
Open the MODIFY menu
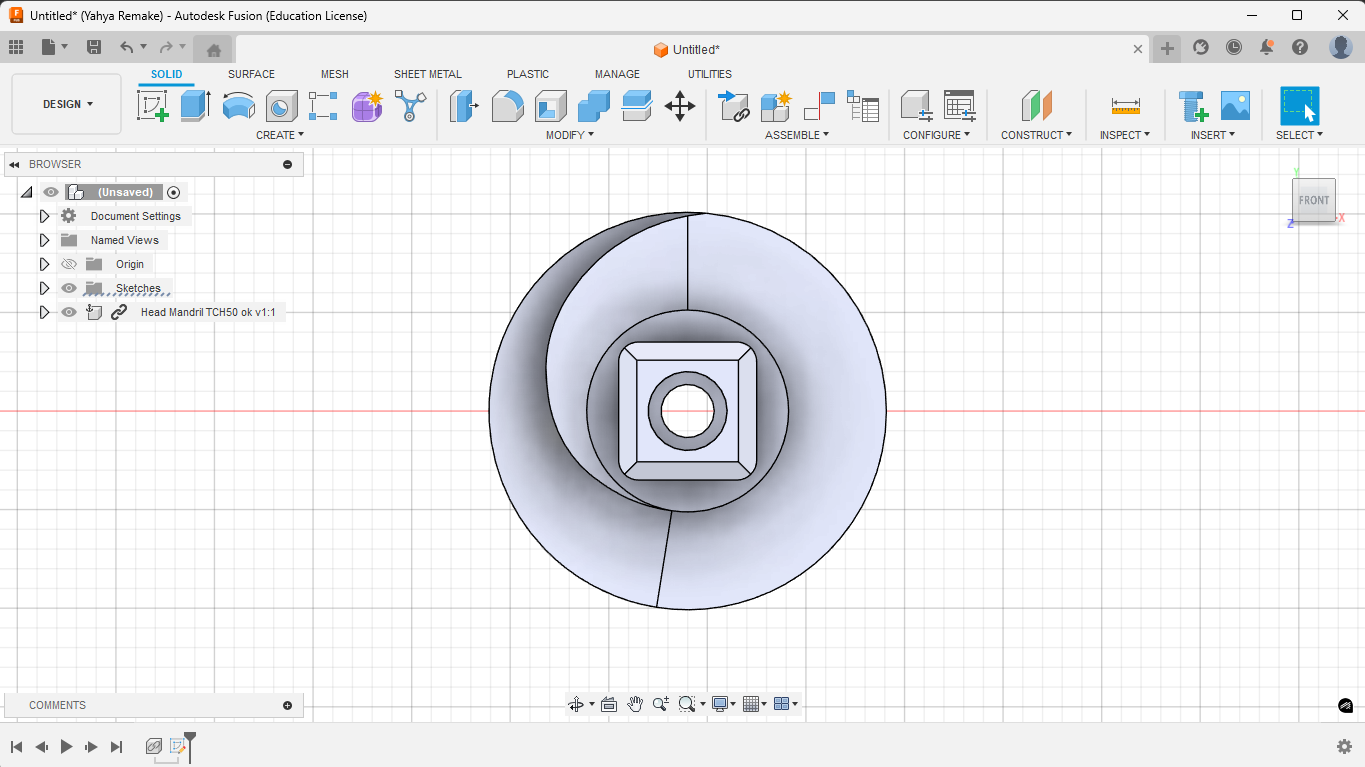(x=569, y=135)
